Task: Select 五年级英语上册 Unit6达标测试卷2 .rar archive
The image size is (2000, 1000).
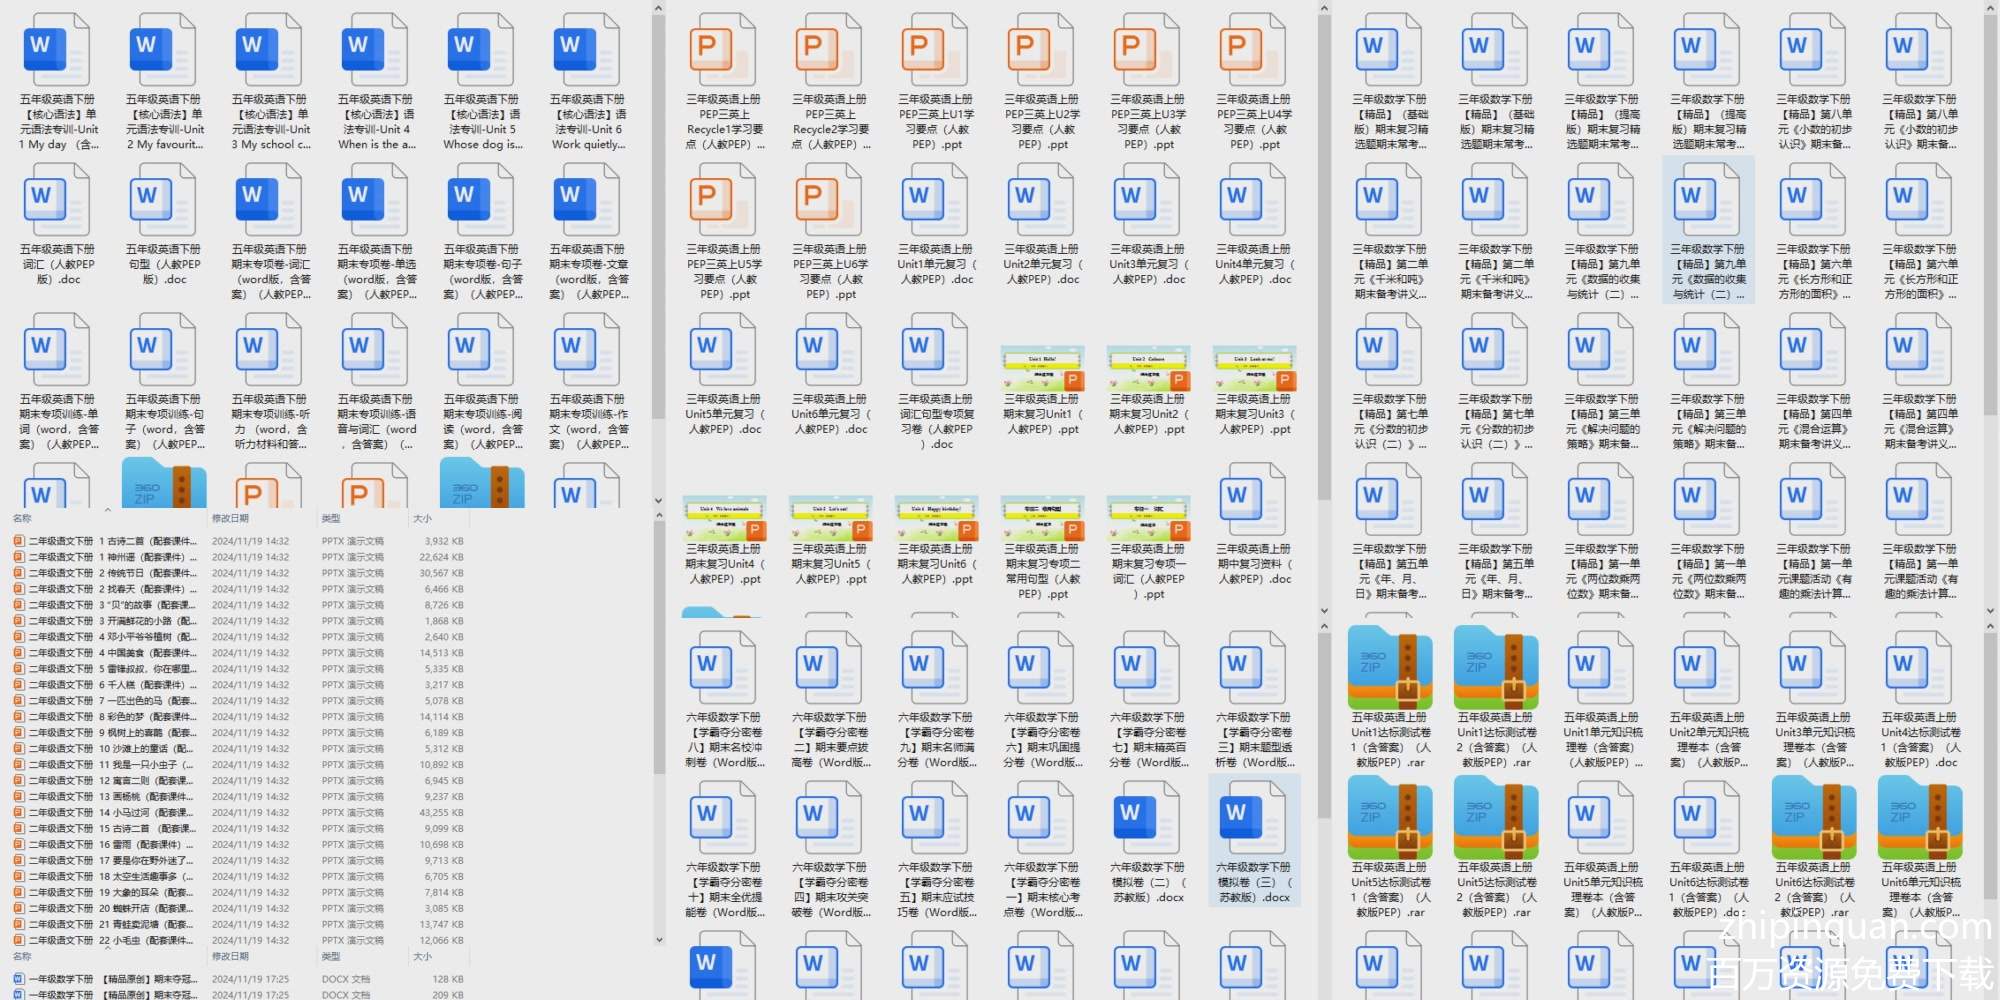Action: click(x=1814, y=849)
